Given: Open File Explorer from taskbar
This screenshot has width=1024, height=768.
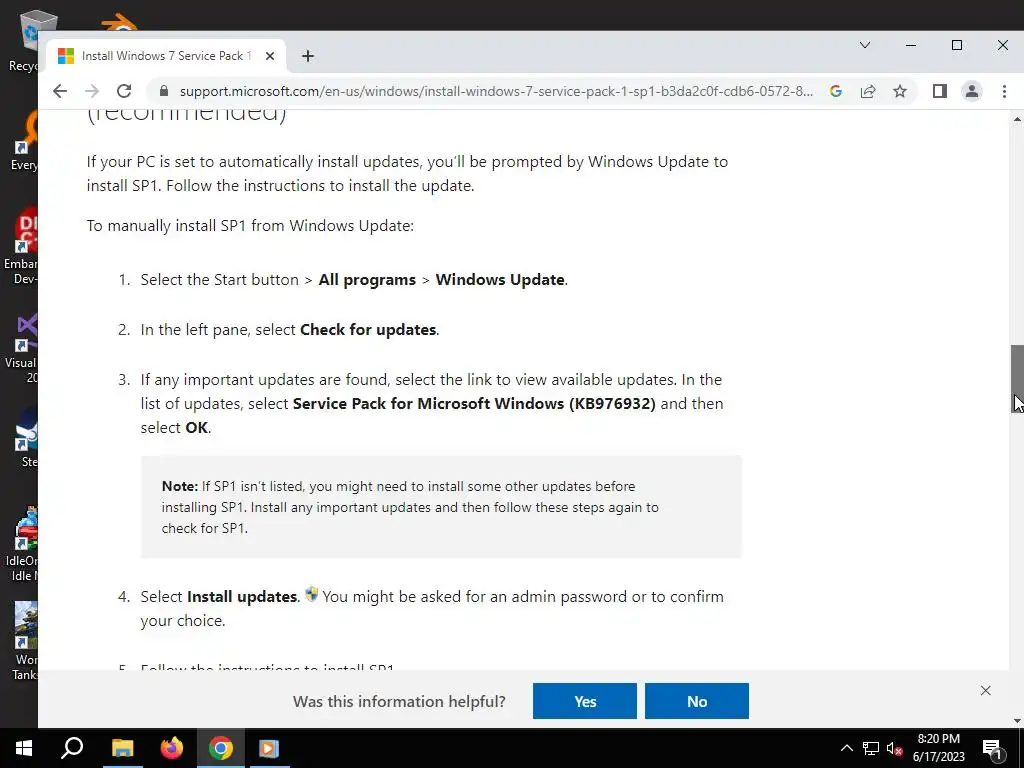Looking at the screenshot, I should tap(122, 748).
